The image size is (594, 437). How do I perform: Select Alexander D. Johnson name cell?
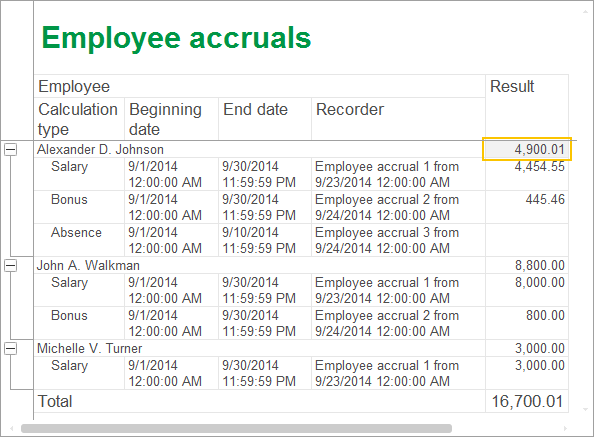pyautogui.click(x=260, y=150)
